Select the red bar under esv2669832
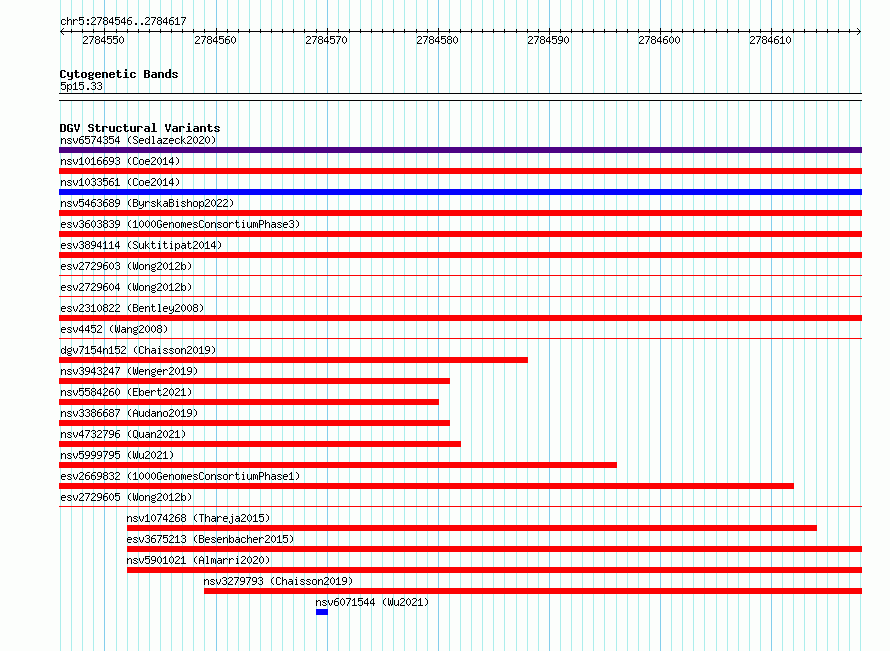The image size is (890, 651). (x=426, y=486)
